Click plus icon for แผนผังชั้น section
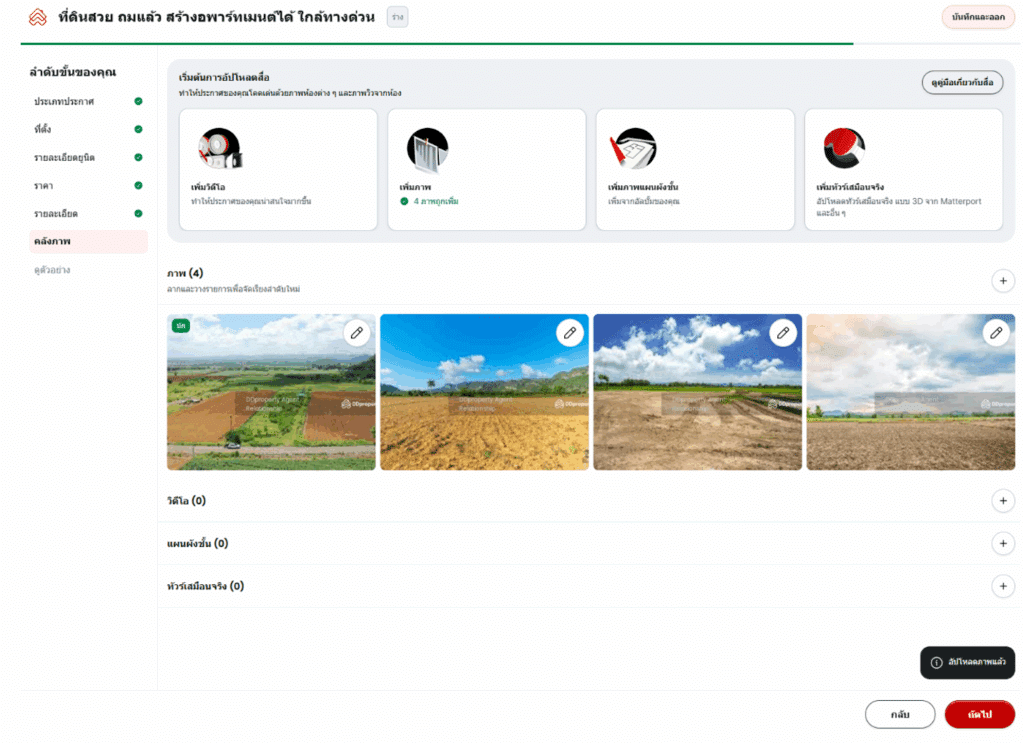Viewport: 1024px width, 743px height. click(1003, 543)
